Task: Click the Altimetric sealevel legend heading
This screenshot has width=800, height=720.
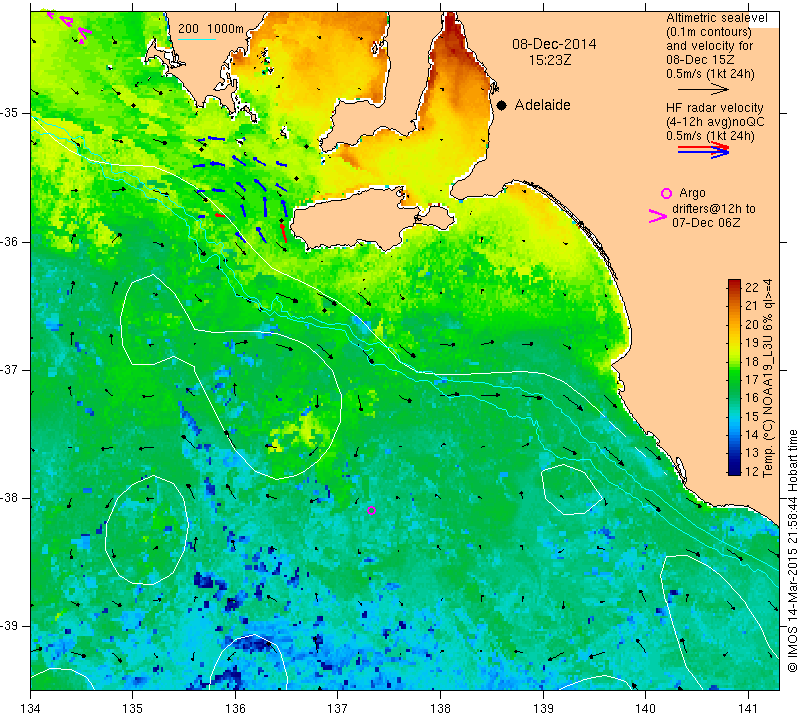Action: [x=717, y=18]
